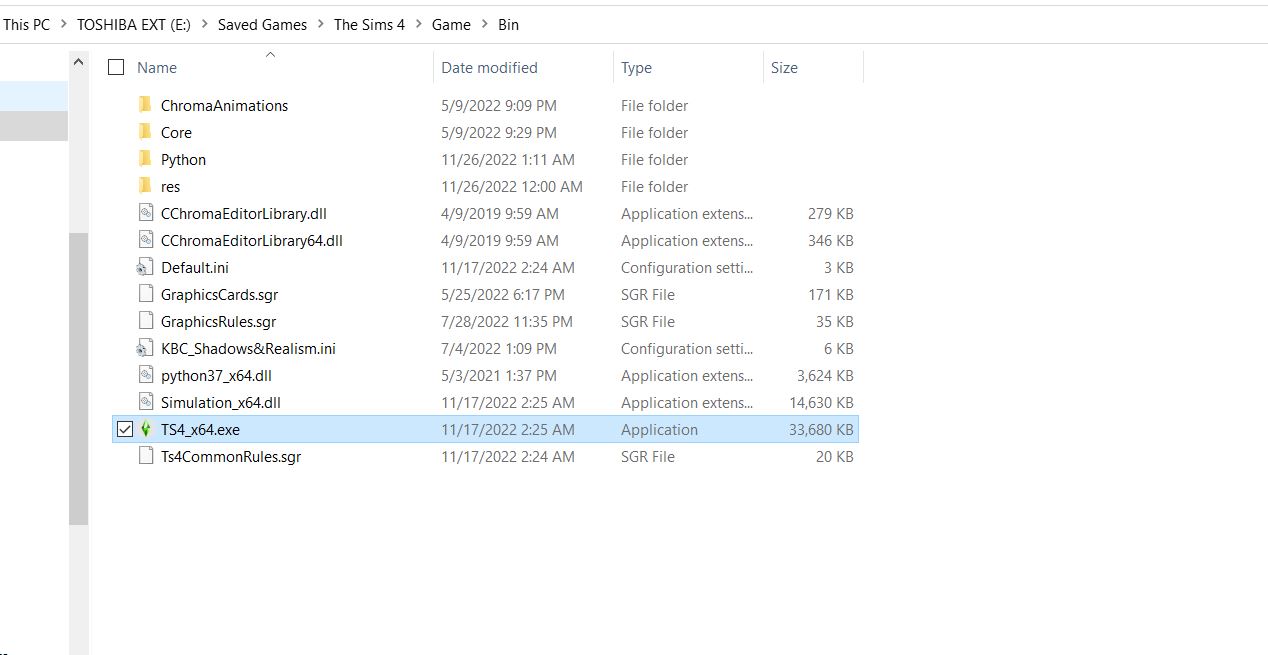Viewport: 1268px width, 655px height.
Task: Click the Ts4CommonRules.sgr file icon
Action: 145,456
